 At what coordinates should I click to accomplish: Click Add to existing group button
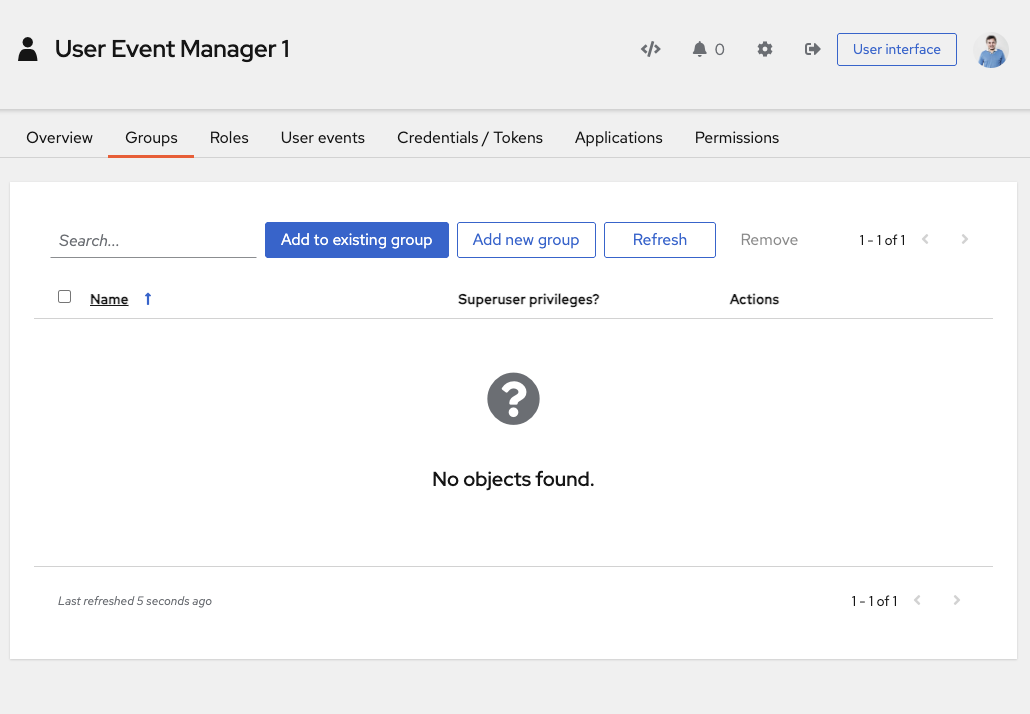coord(357,240)
